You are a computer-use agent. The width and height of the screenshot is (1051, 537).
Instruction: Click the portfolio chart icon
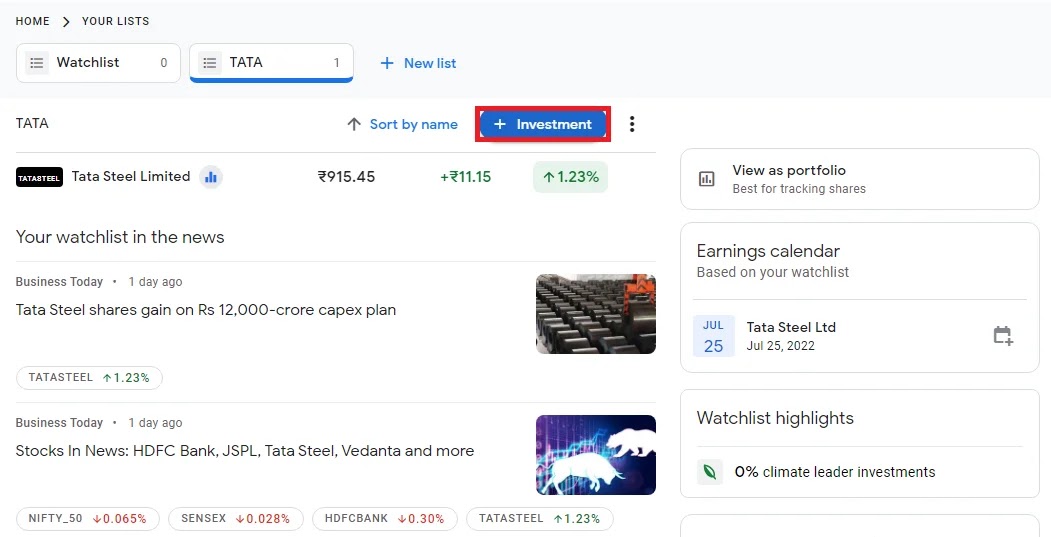point(706,179)
